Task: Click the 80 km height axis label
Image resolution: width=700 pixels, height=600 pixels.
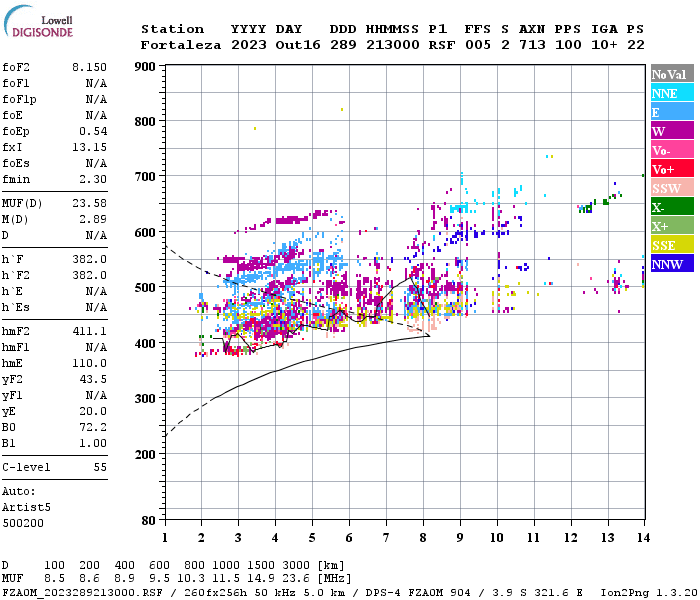Action: pos(149,520)
